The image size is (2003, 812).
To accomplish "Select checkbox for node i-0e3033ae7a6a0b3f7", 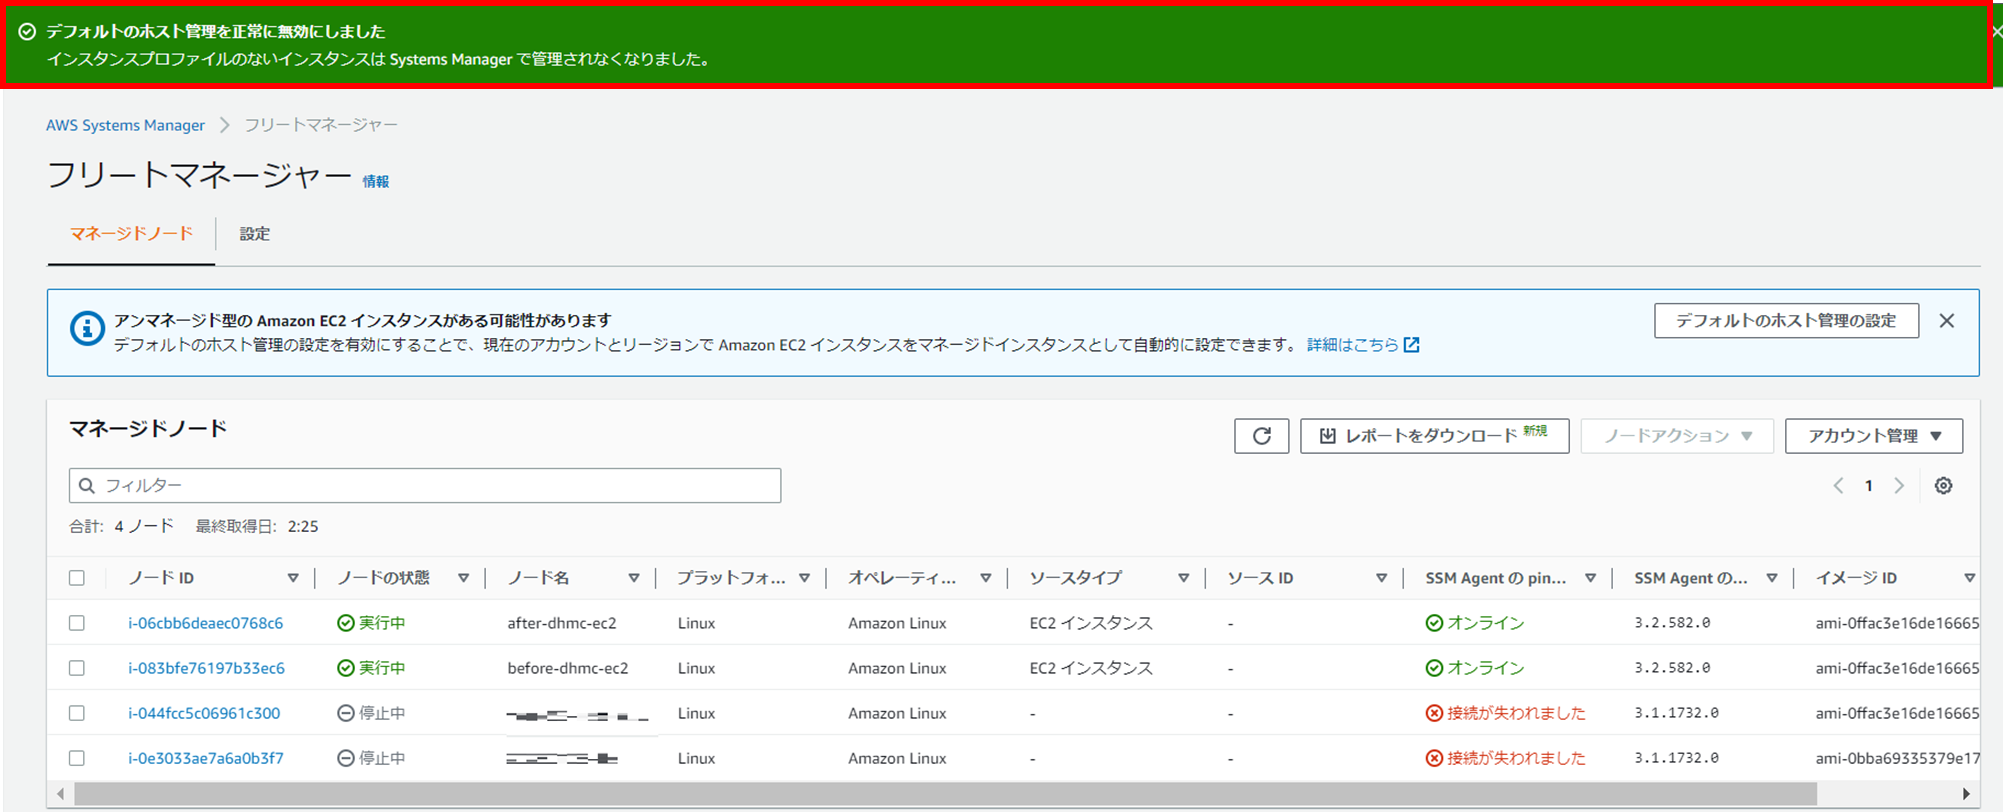I will pyautogui.click(x=77, y=758).
